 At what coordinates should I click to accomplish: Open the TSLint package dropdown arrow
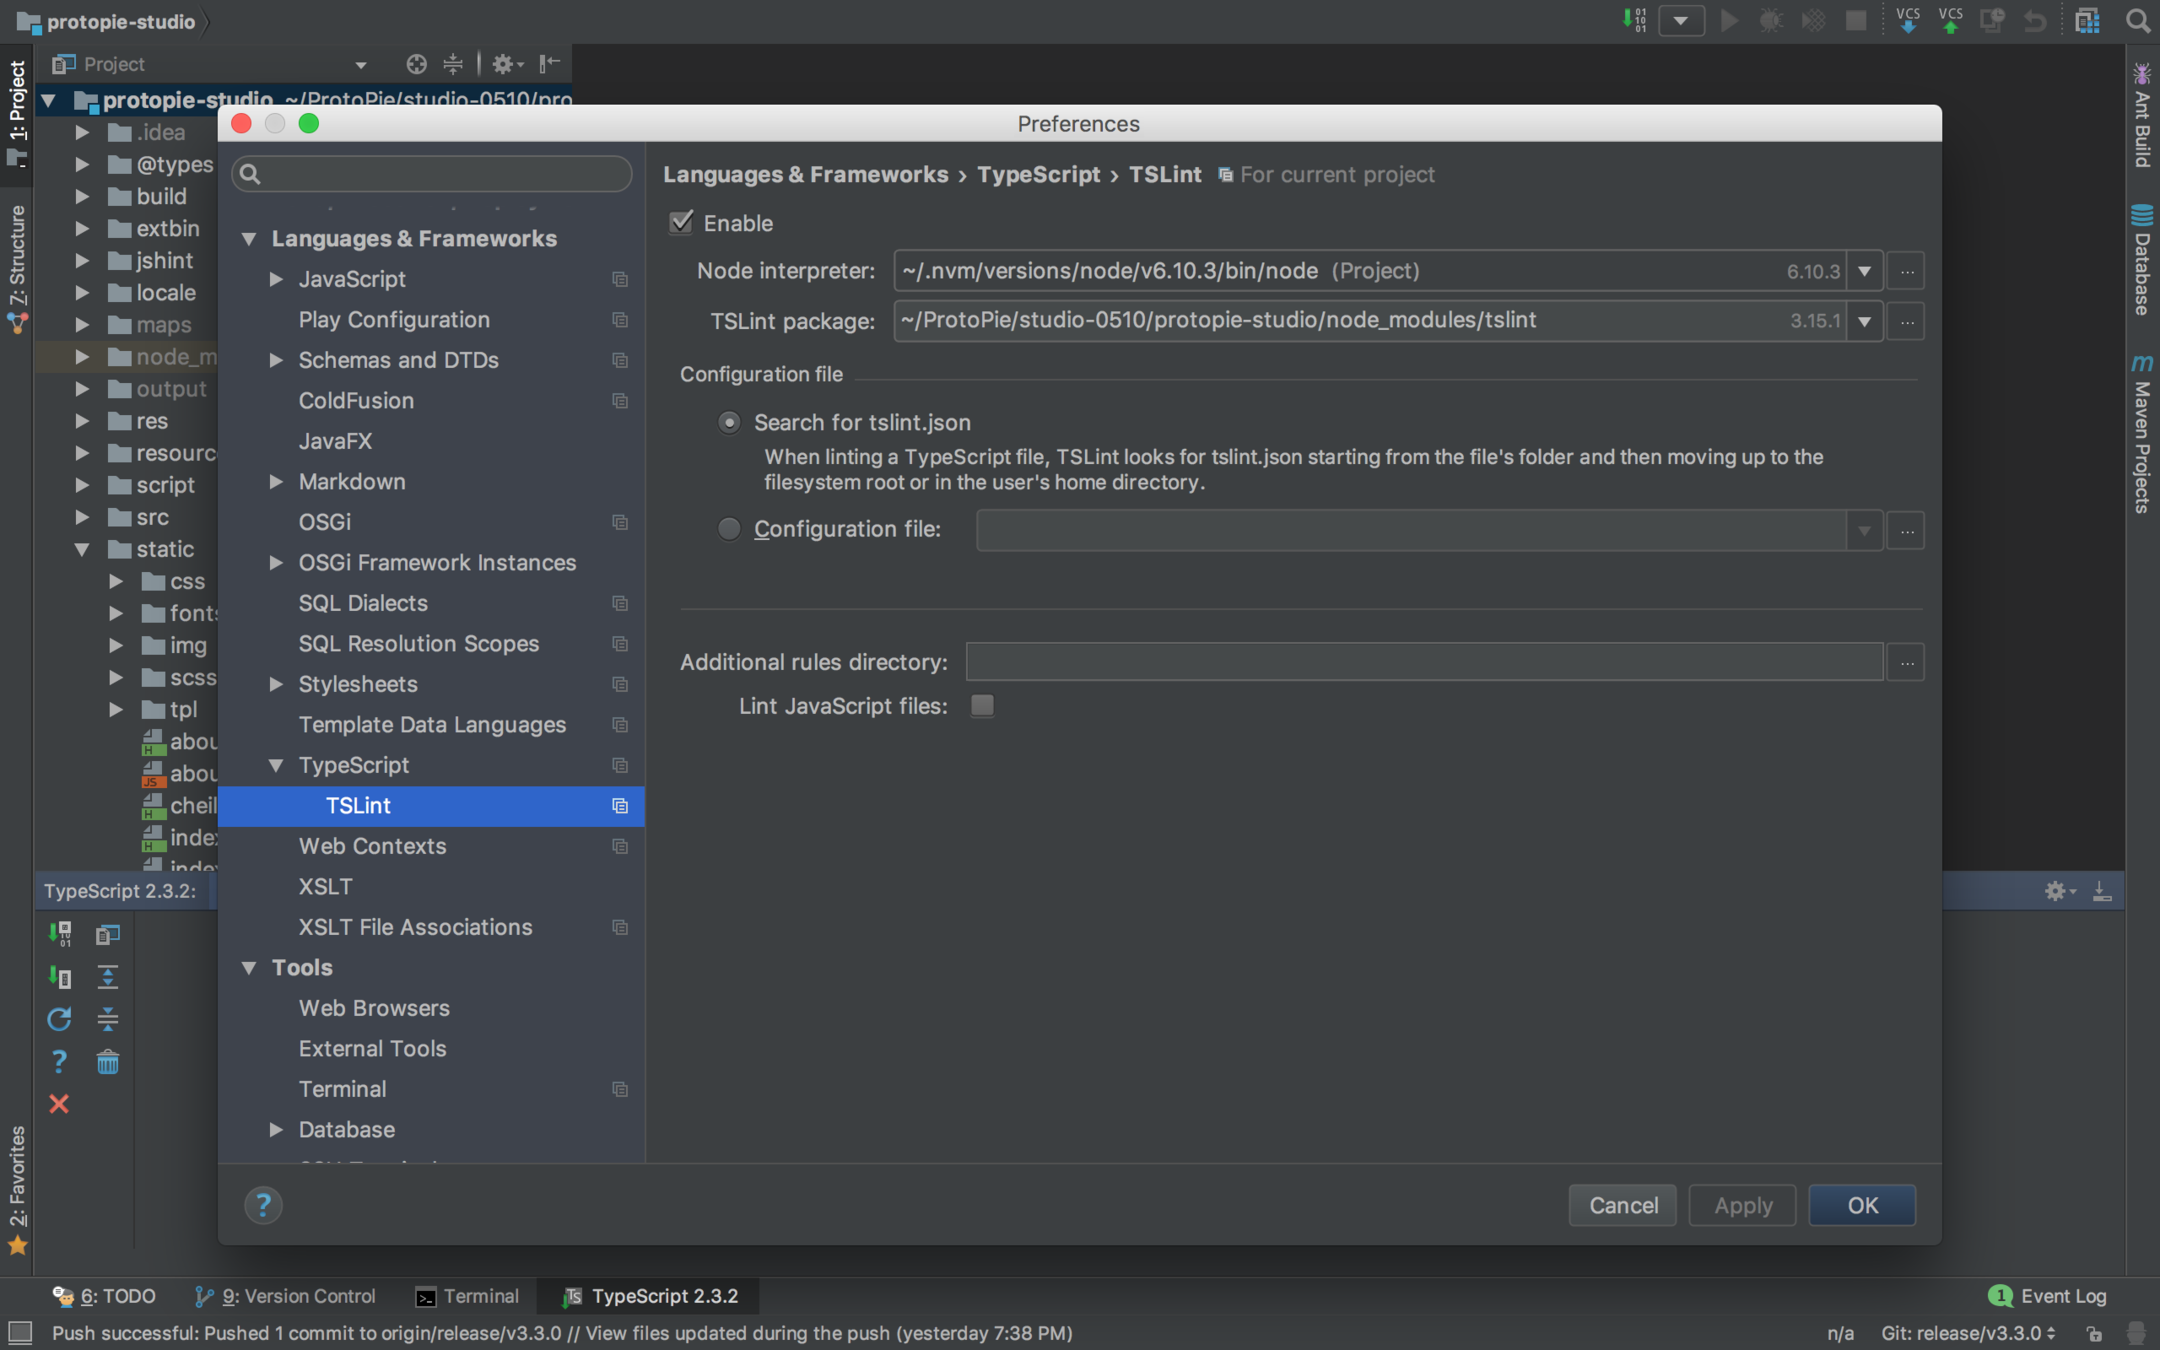point(1864,321)
